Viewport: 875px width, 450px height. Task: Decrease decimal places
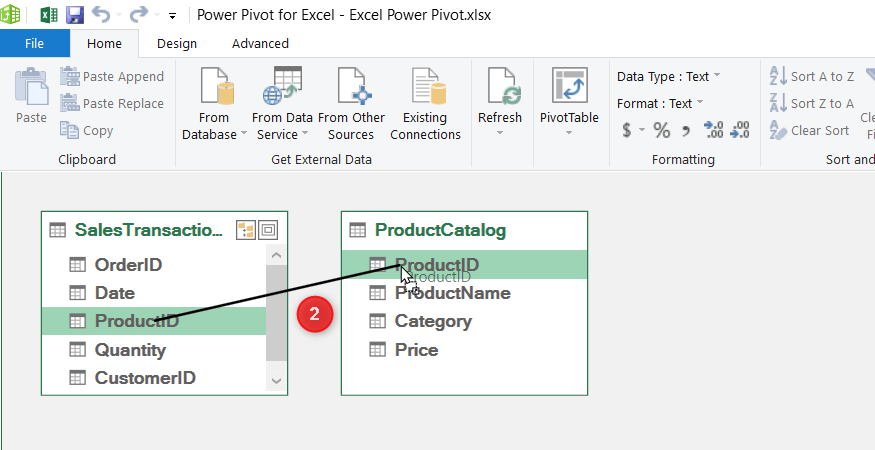point(740,130)
